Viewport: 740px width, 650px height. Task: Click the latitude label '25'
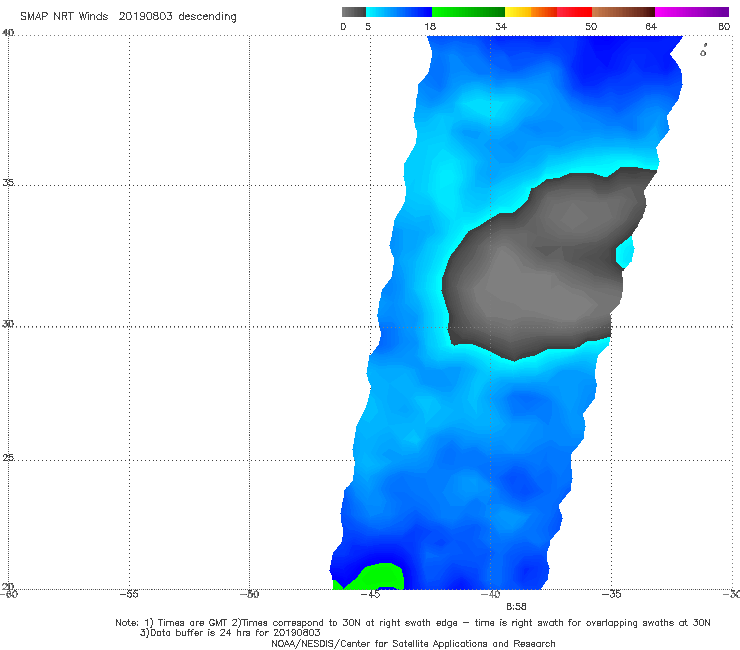tap(8, 458)
